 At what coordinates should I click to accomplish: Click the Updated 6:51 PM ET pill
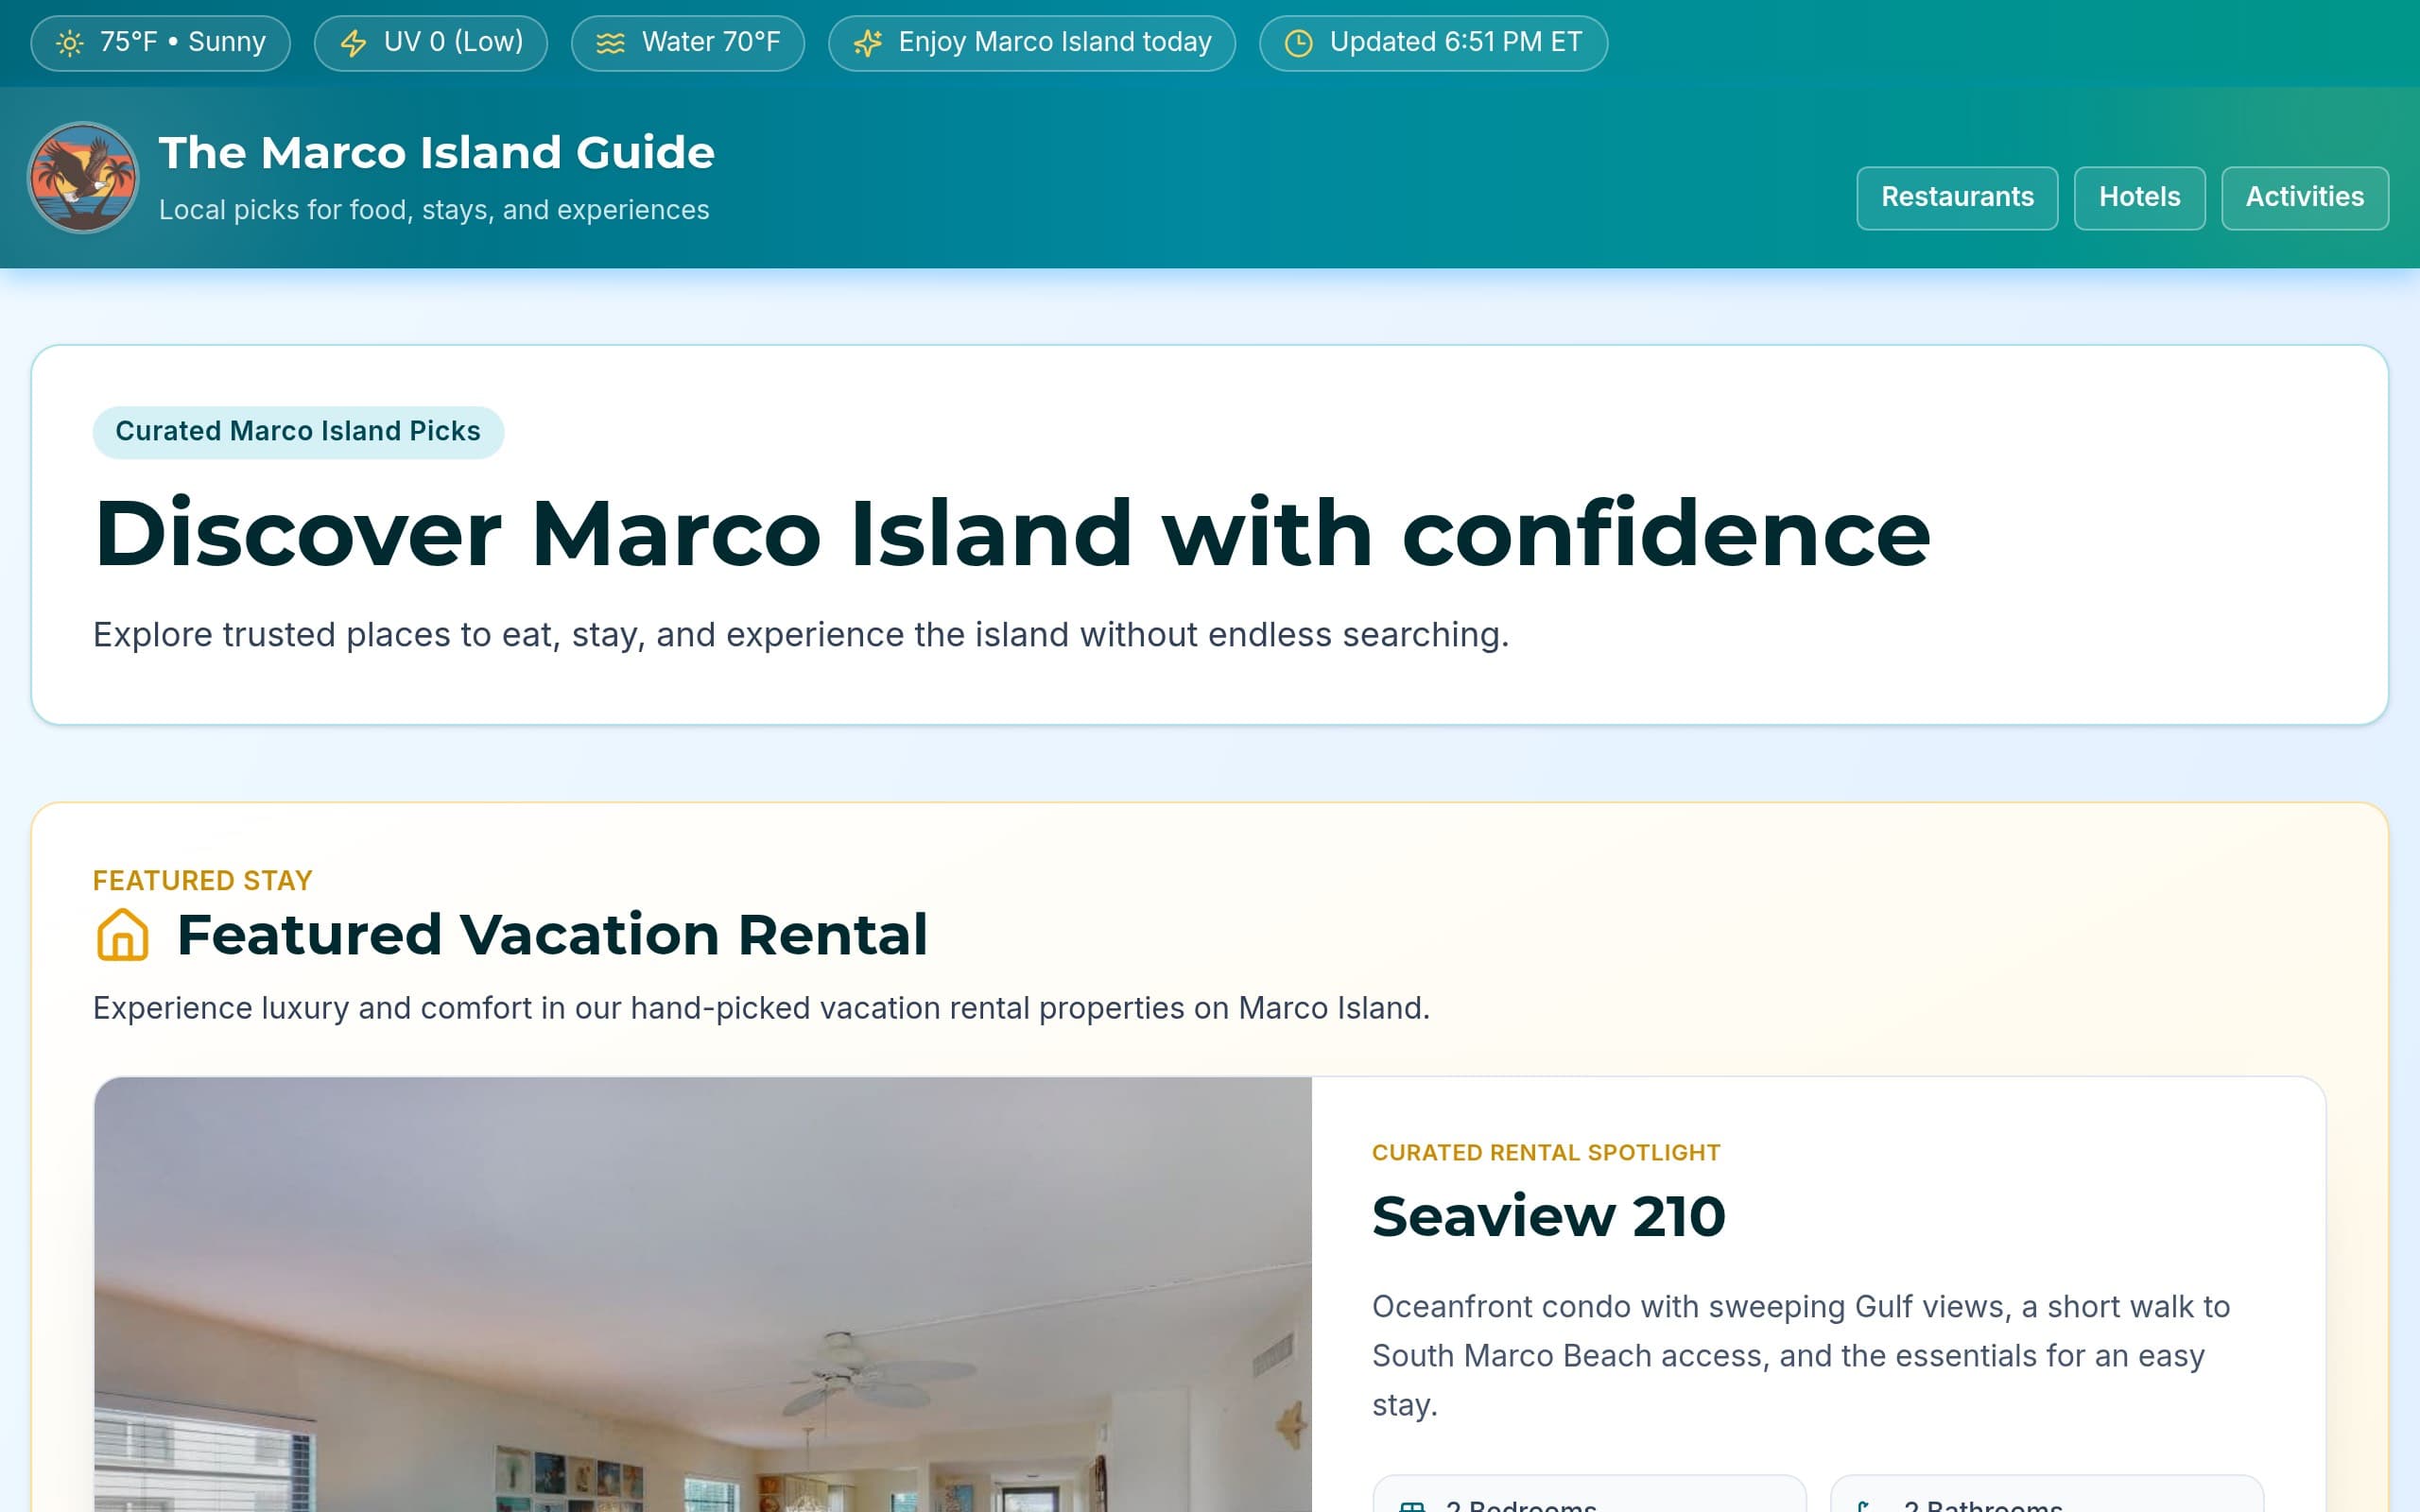click(1434, 42)
